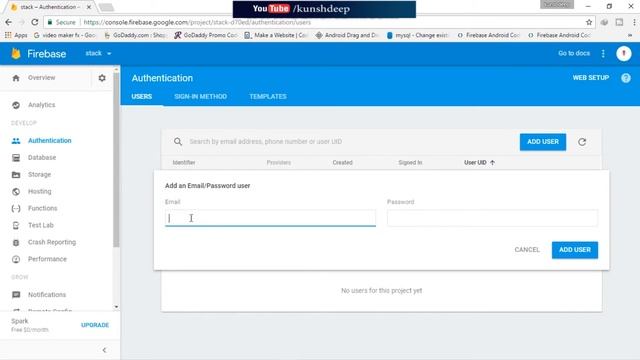Switch to the Templates tab

(268, 97)
